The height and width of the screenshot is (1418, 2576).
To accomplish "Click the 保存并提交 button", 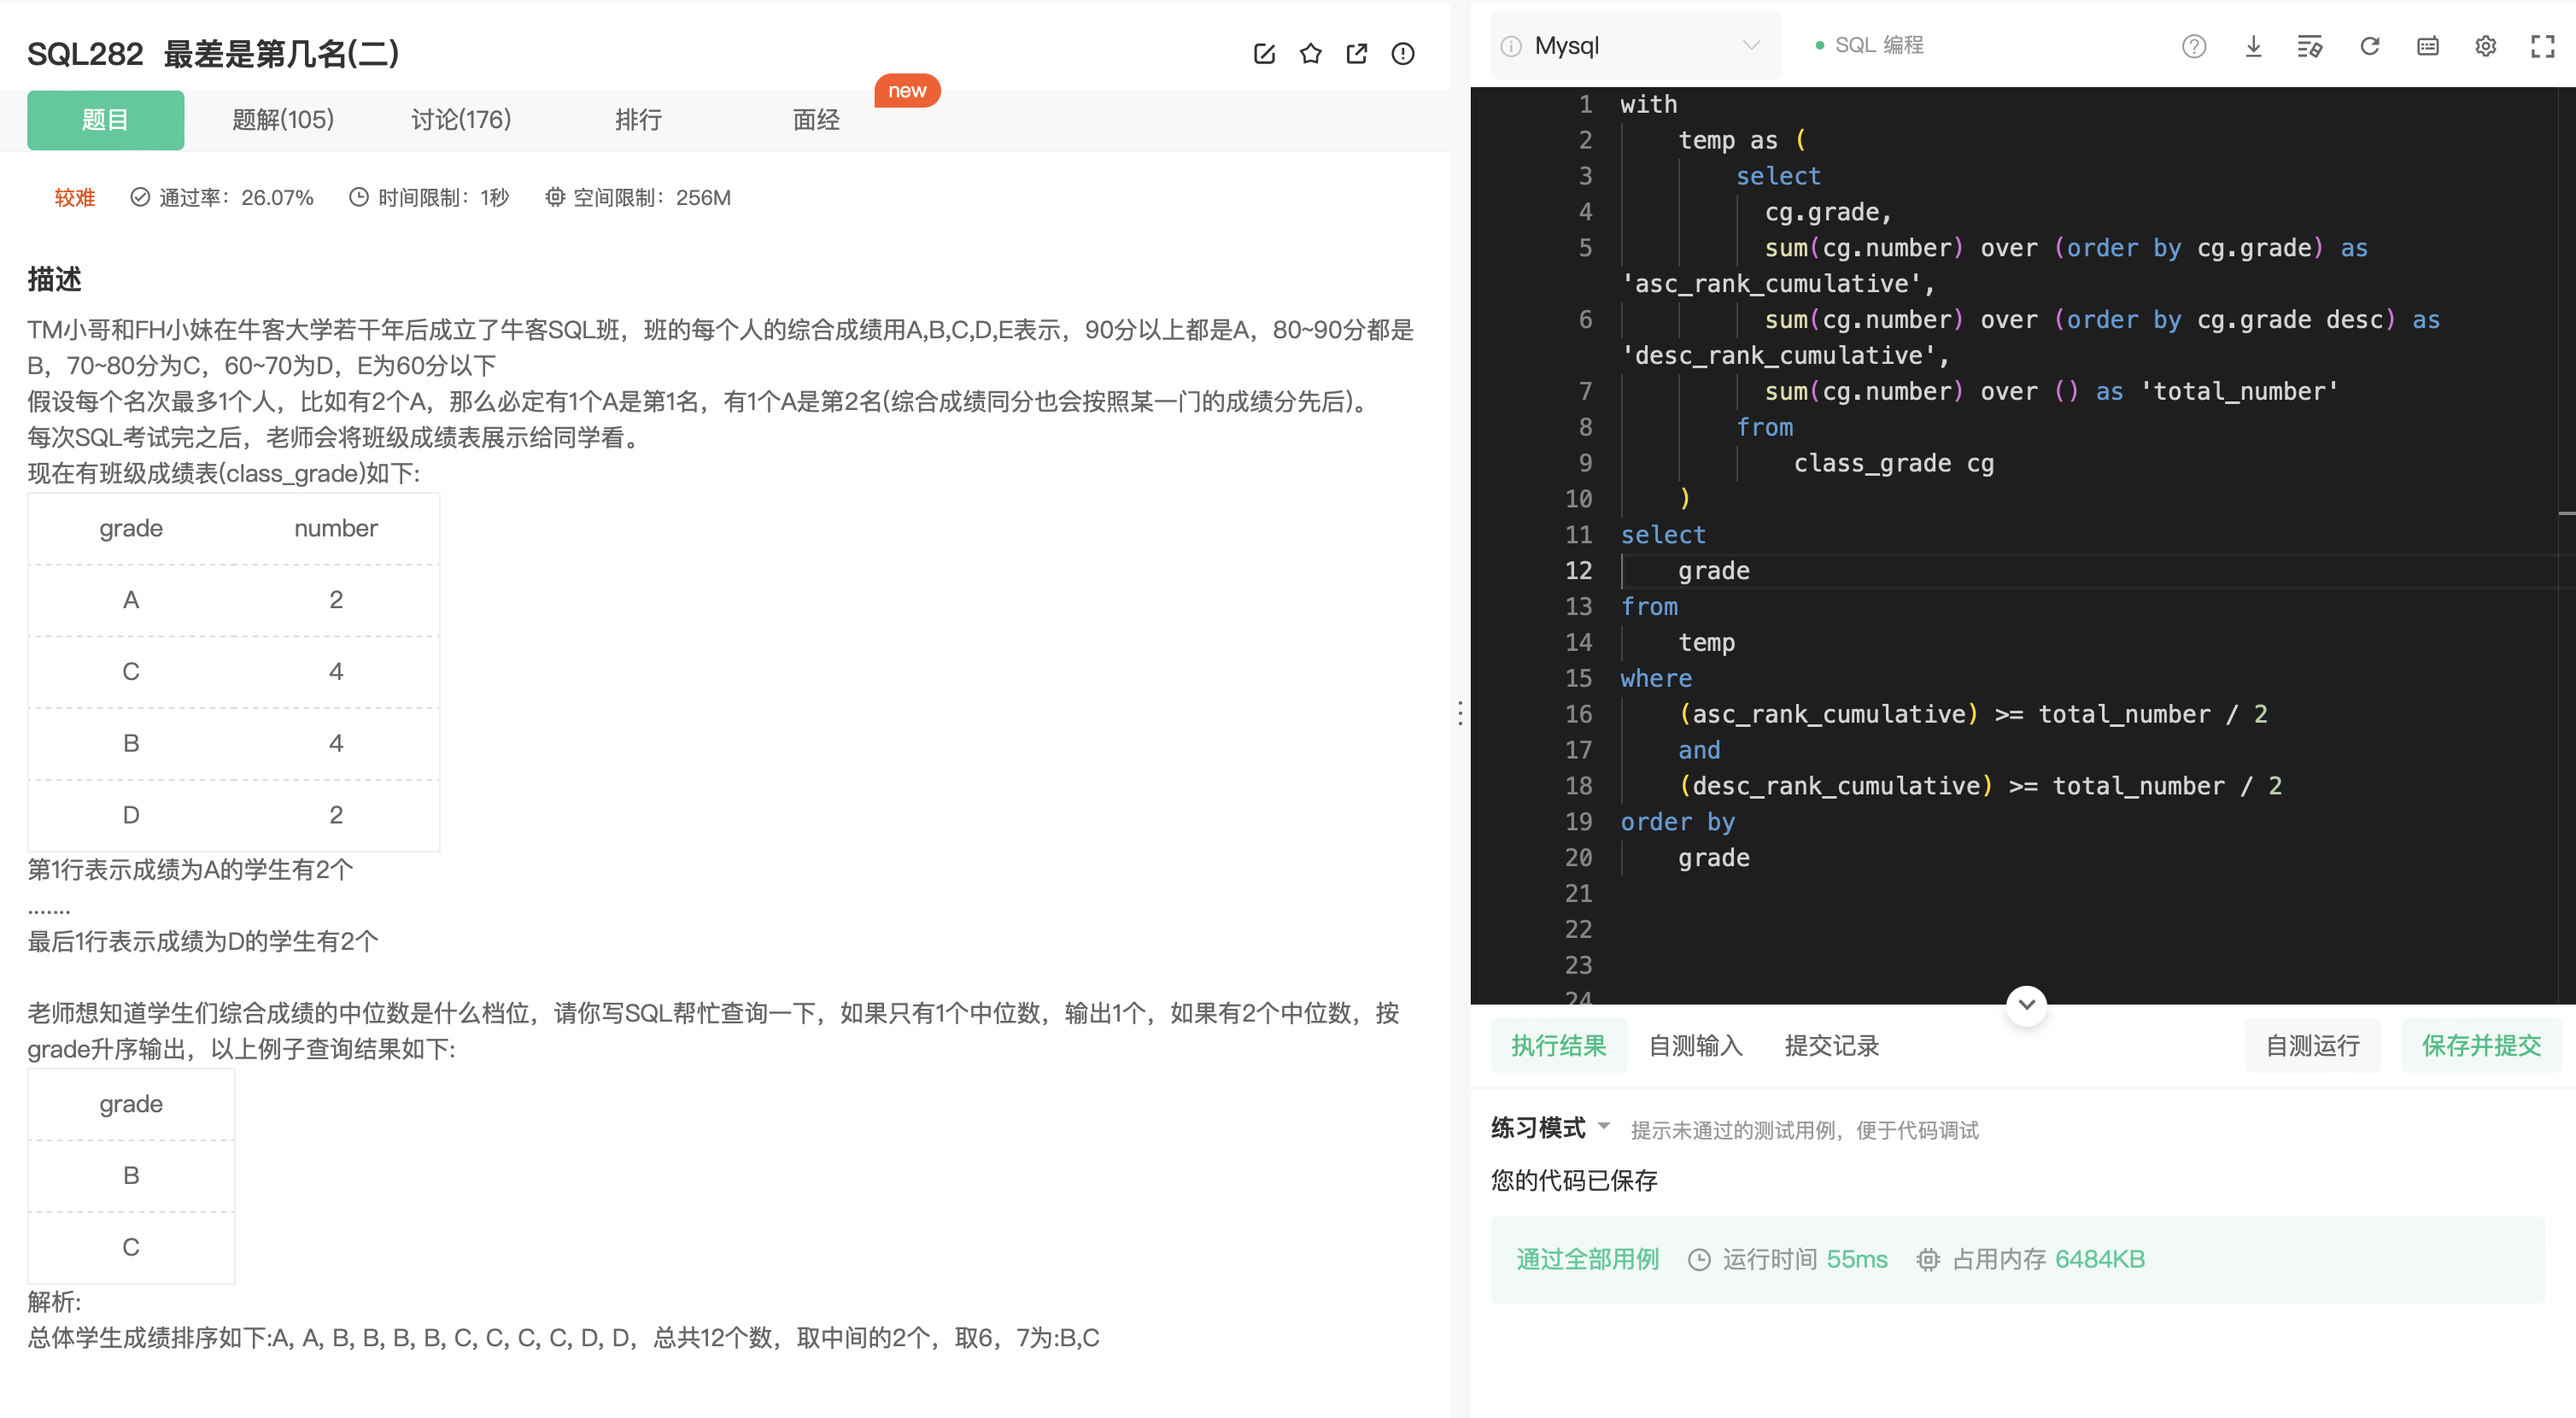I will (2481, 1046).
